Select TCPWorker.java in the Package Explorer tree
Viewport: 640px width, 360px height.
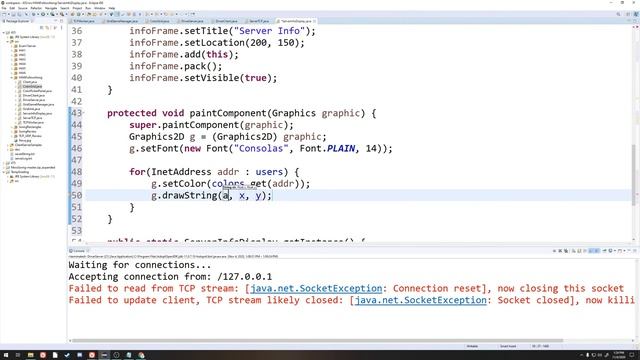pyautogui.click(x=33, y=122)
